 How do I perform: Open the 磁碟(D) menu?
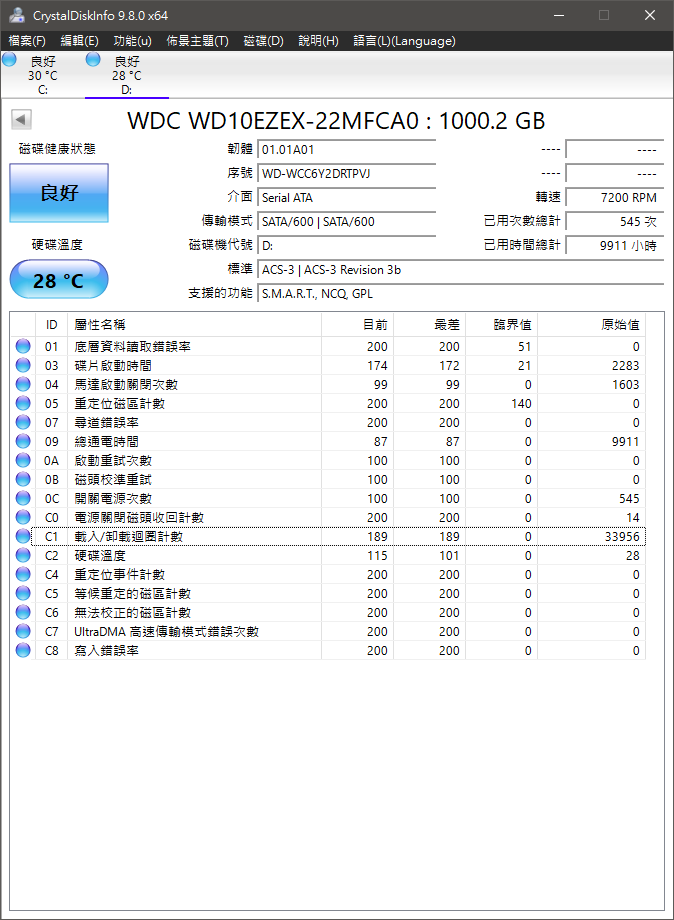(263, 40)
